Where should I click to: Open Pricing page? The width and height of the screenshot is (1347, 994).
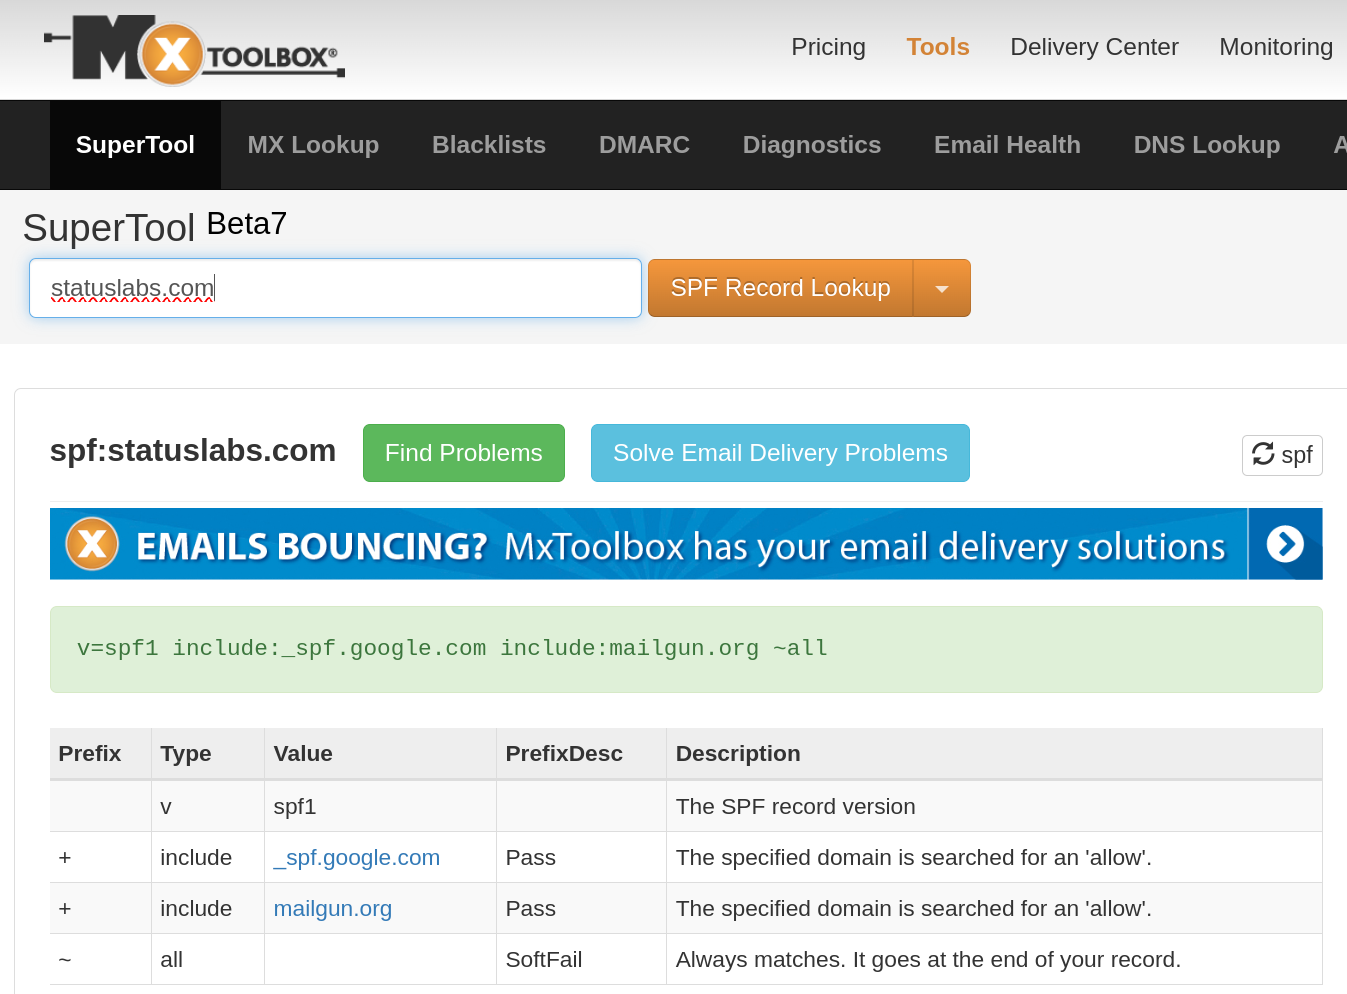click(x=828, y=47)
